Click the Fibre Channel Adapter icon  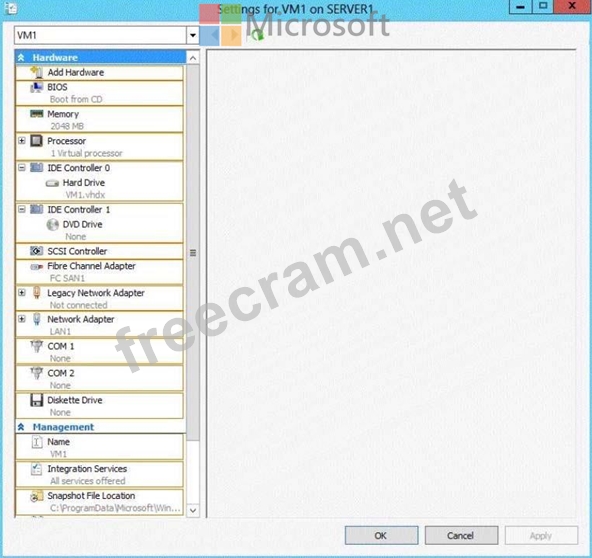[37, 267]
